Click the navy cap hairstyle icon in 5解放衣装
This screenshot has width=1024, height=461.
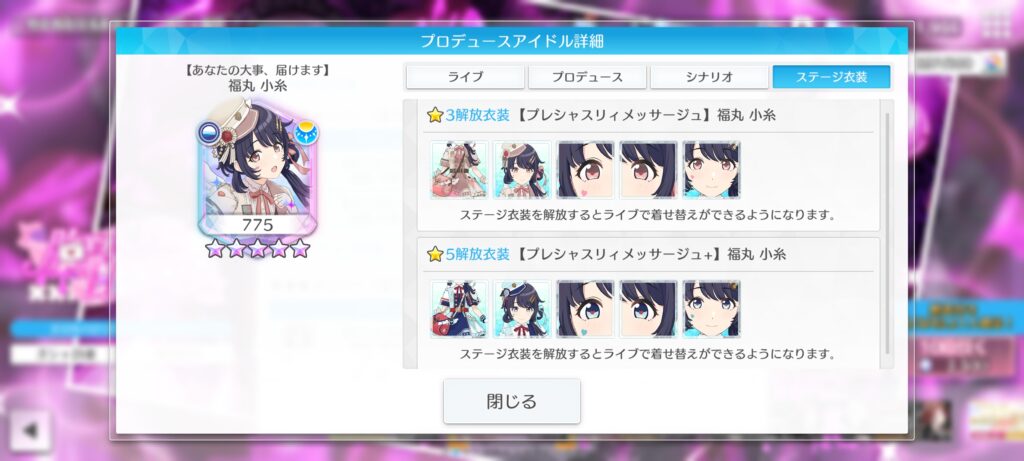pyautogui.click(x=522, y=309)
